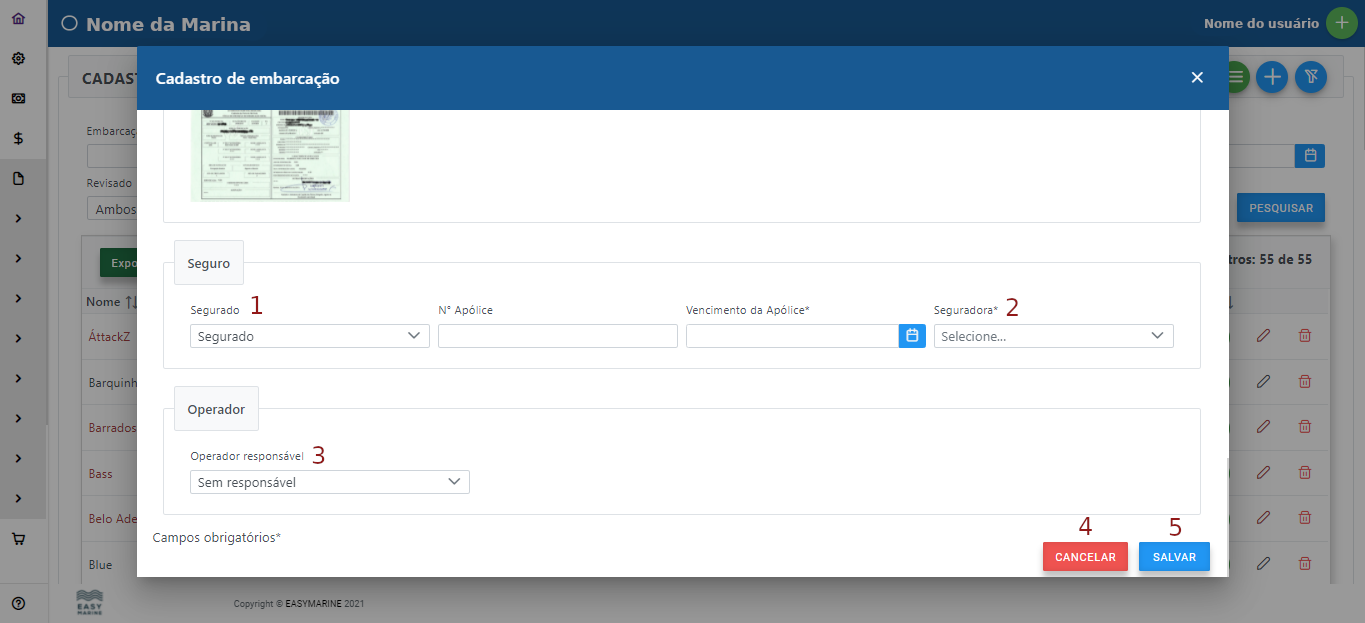Screen dimensions: 1365x623
Task: Click the scanned document thumbnail
Action: pyautogui.click(x=270, y=156)
